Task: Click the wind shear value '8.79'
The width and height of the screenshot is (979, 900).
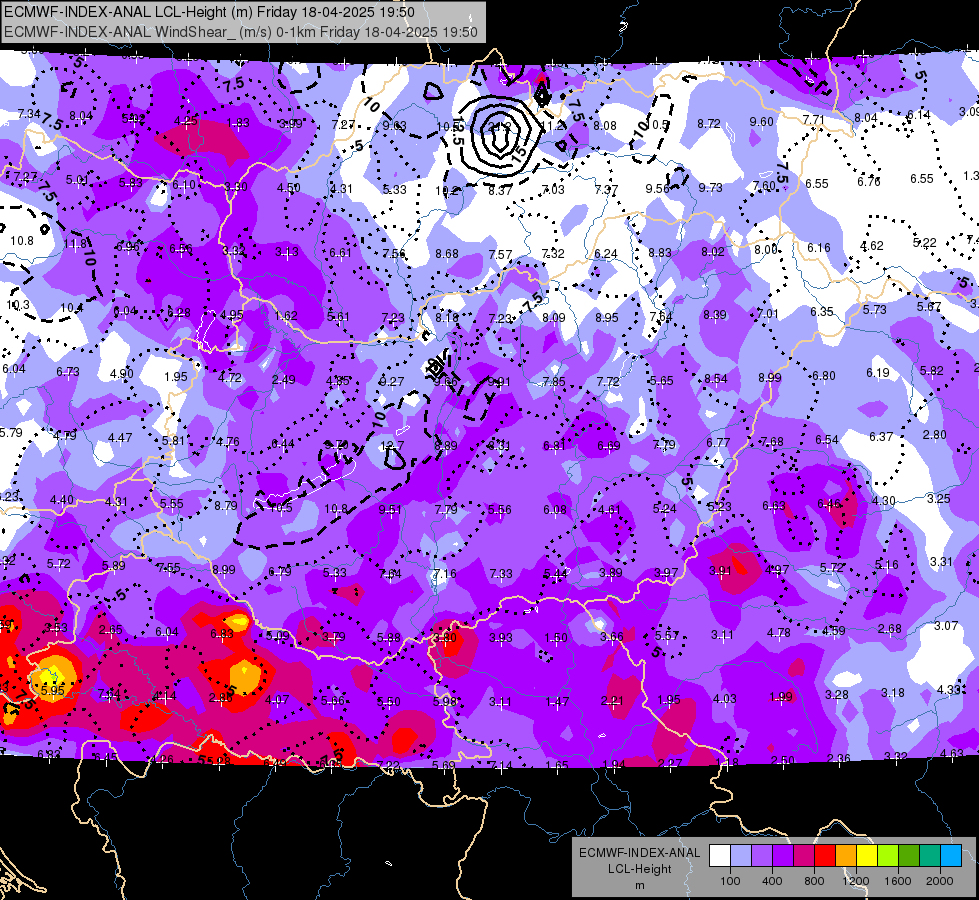Action: click(225, 506)
